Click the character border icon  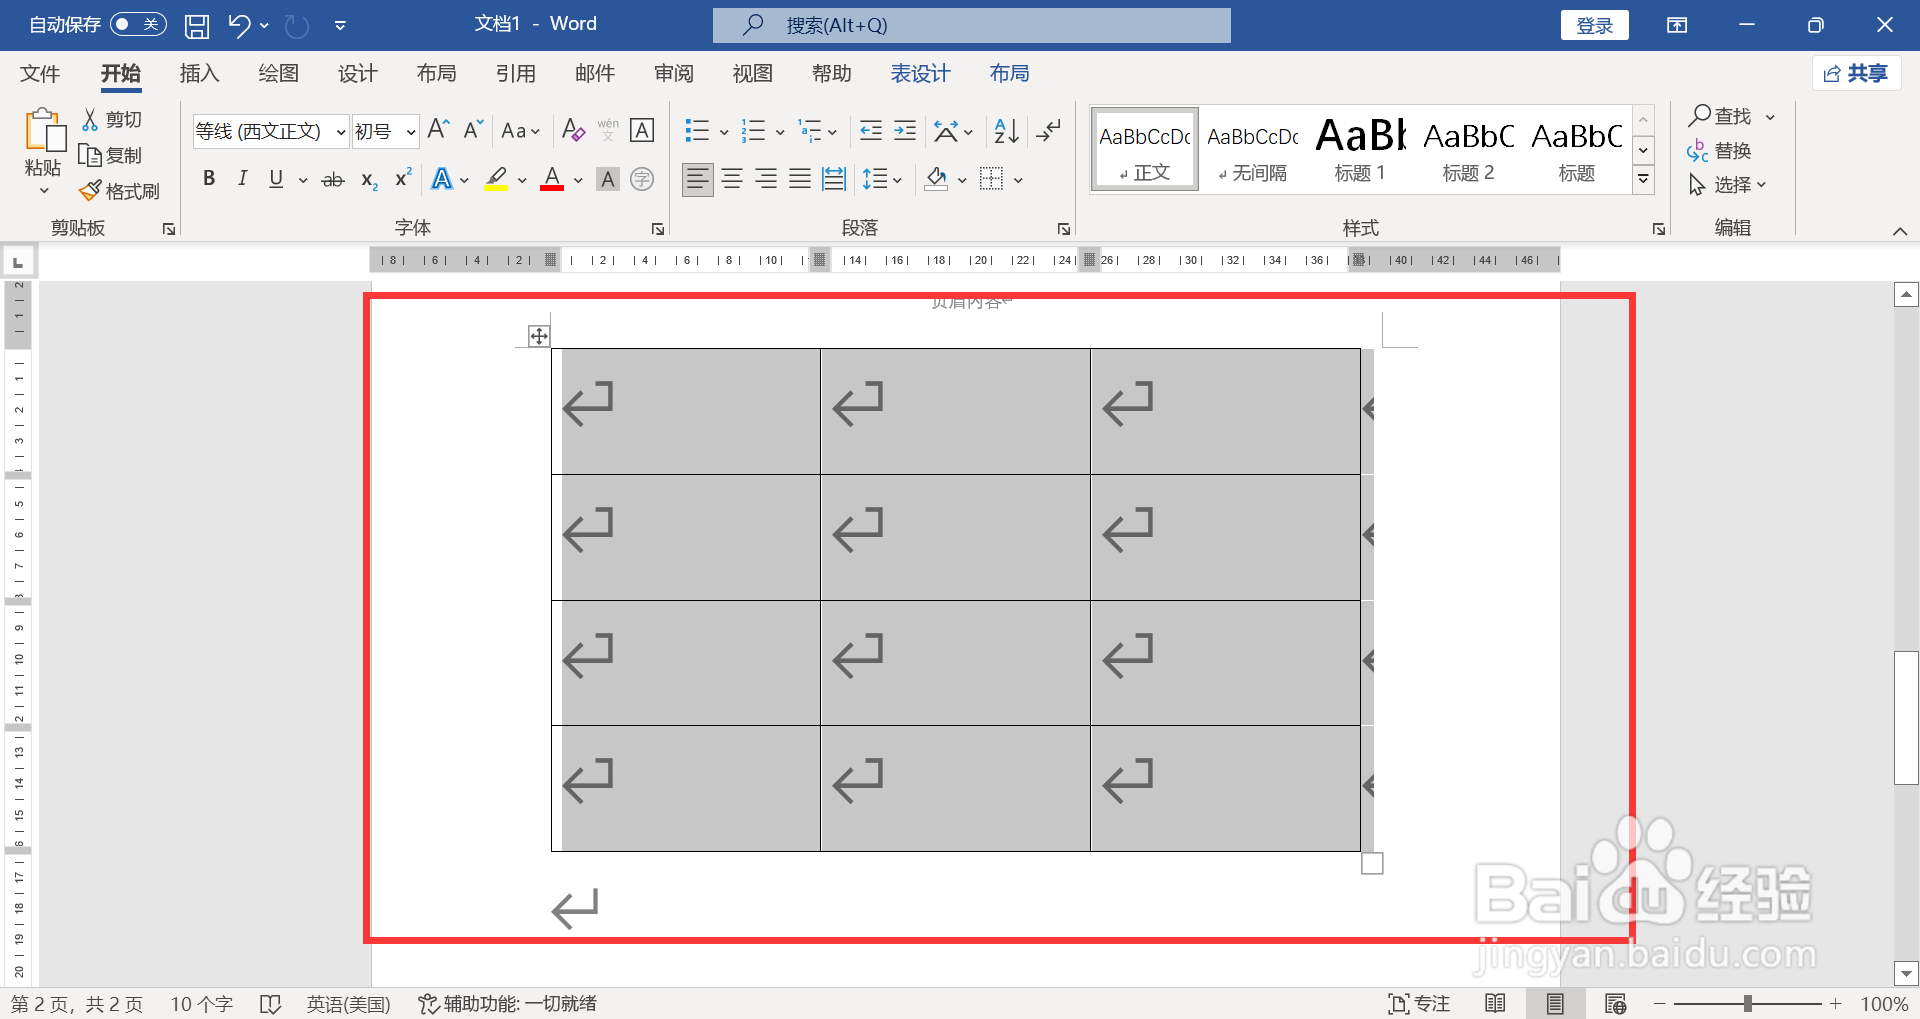click(x=642, y=130)
